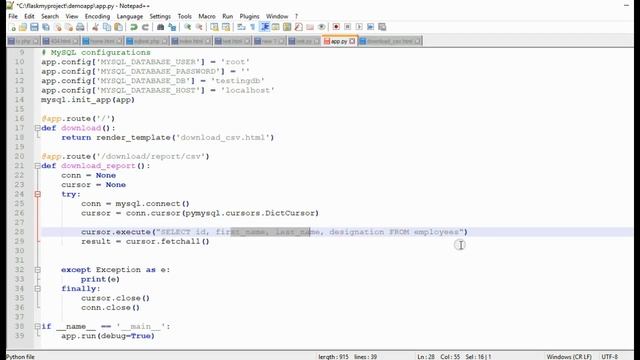Toggle word wrap in toolbar
The width and height of the screenshot is (640, 360).
click(241, 27)
